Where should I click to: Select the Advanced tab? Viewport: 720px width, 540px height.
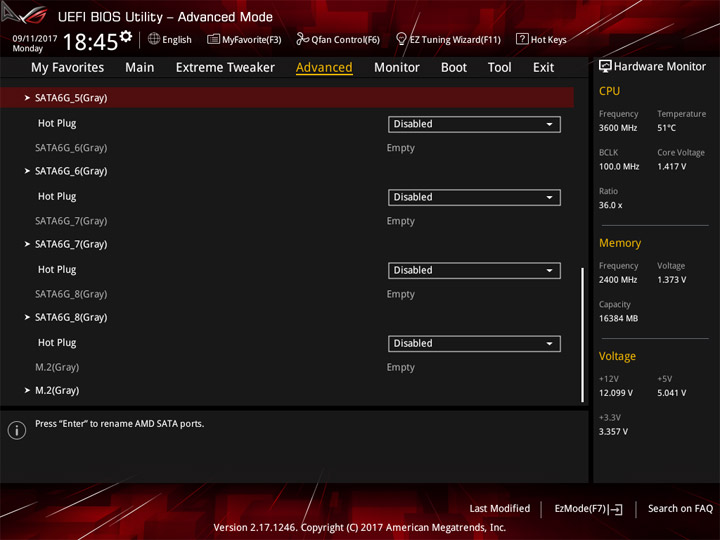[x=324, y=68]
